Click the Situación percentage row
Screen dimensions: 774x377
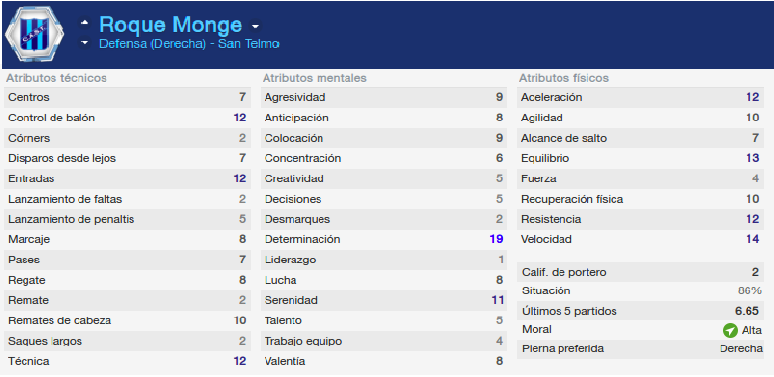[x=640, y=291]
